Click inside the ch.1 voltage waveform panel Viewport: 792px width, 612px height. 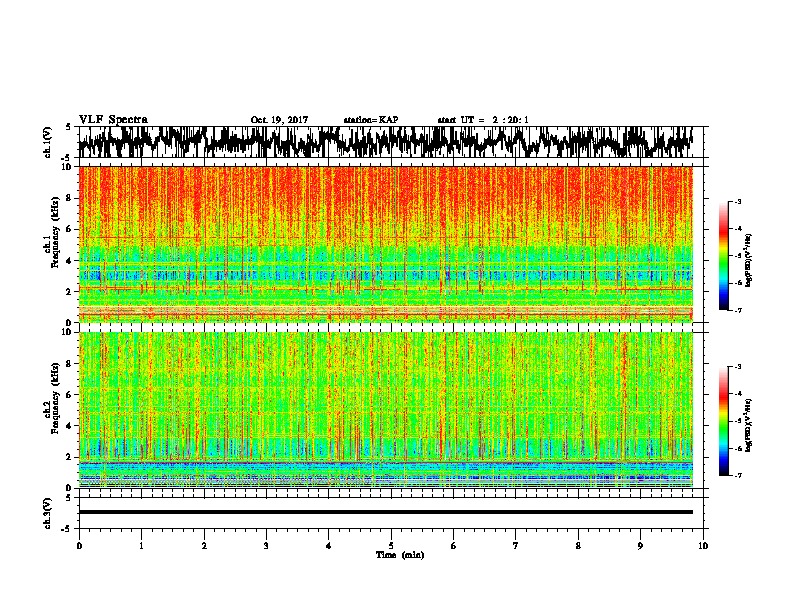(393, 142)
